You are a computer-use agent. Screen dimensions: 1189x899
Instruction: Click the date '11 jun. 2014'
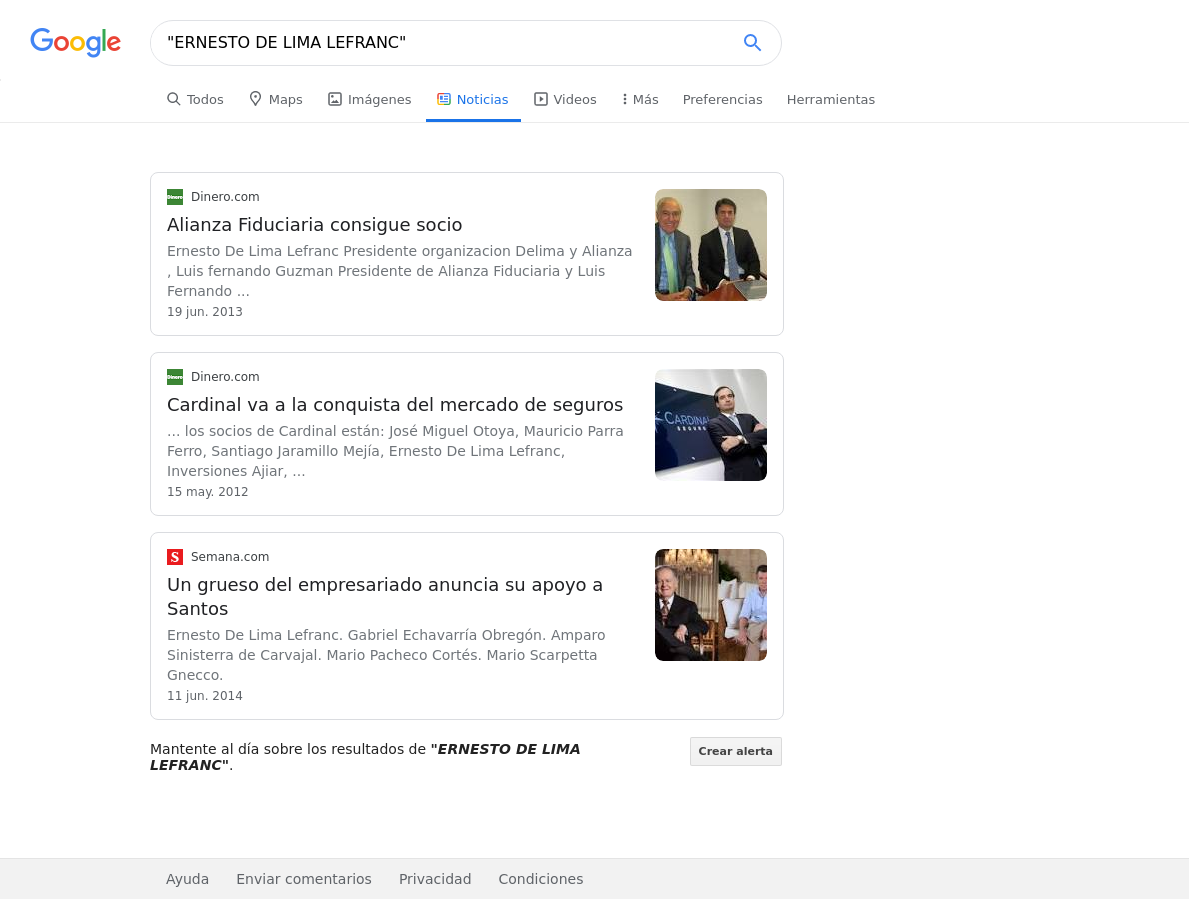tap(205, 696)
